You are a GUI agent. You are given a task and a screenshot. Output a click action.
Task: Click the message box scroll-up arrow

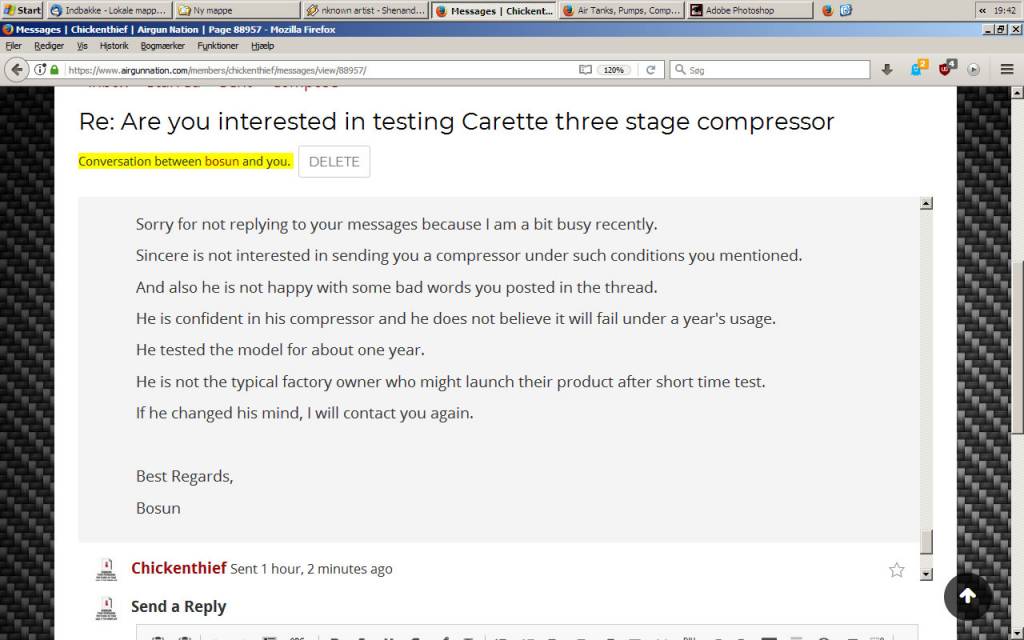pos(926,203)
